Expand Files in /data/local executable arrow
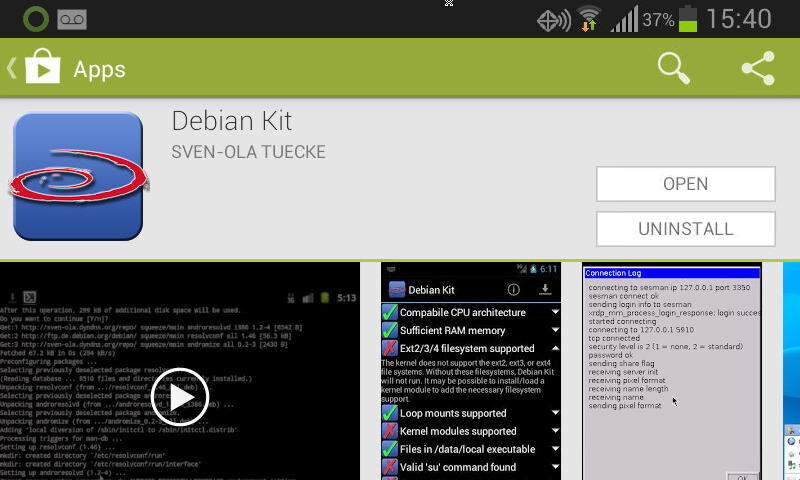The height and width of the screenshot is (480, 800). 555,449
